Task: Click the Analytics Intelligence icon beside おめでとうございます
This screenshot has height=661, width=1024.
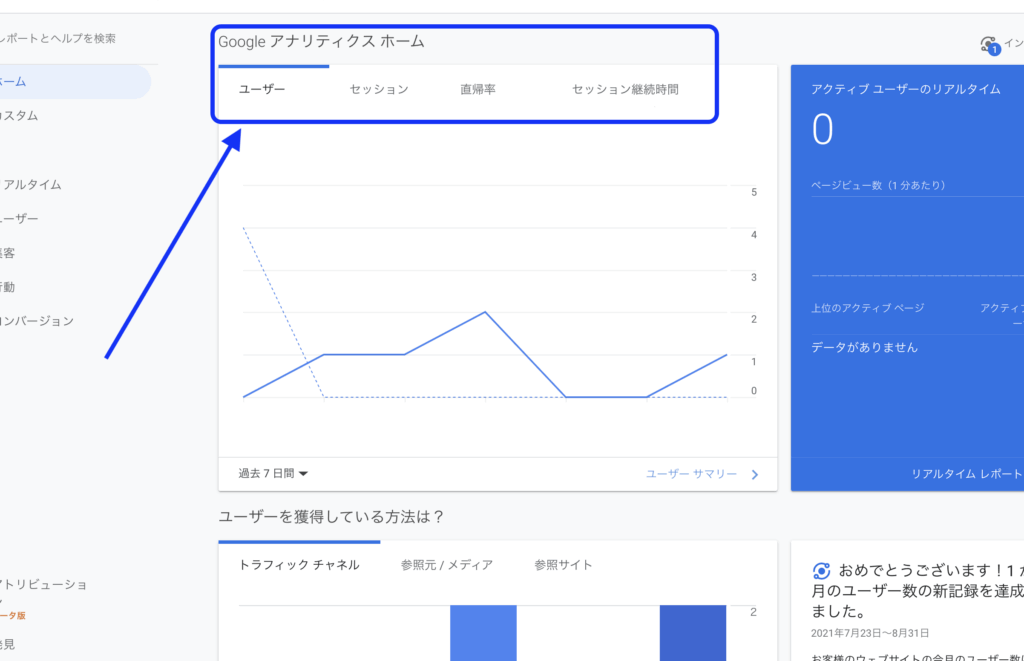Action: point(821,571)
